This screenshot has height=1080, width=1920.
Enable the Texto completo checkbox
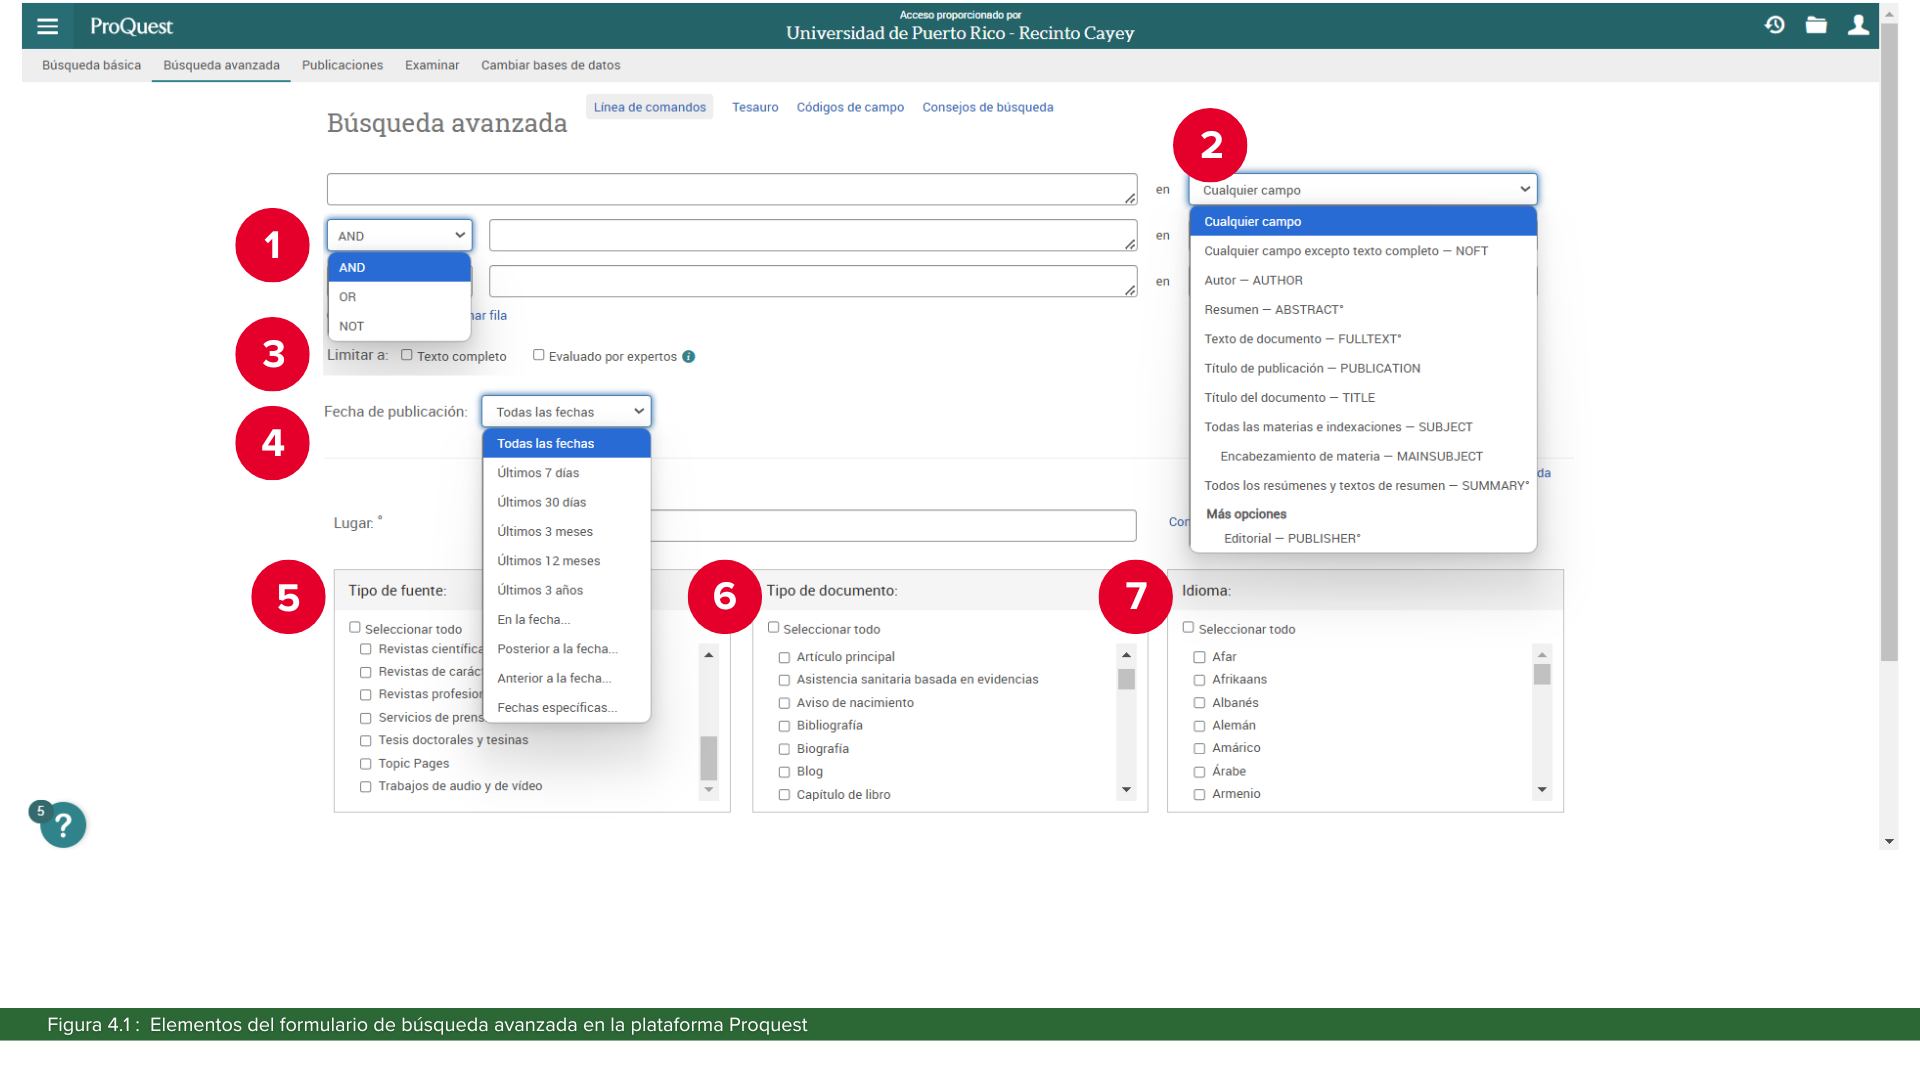(x=407, y=355)
